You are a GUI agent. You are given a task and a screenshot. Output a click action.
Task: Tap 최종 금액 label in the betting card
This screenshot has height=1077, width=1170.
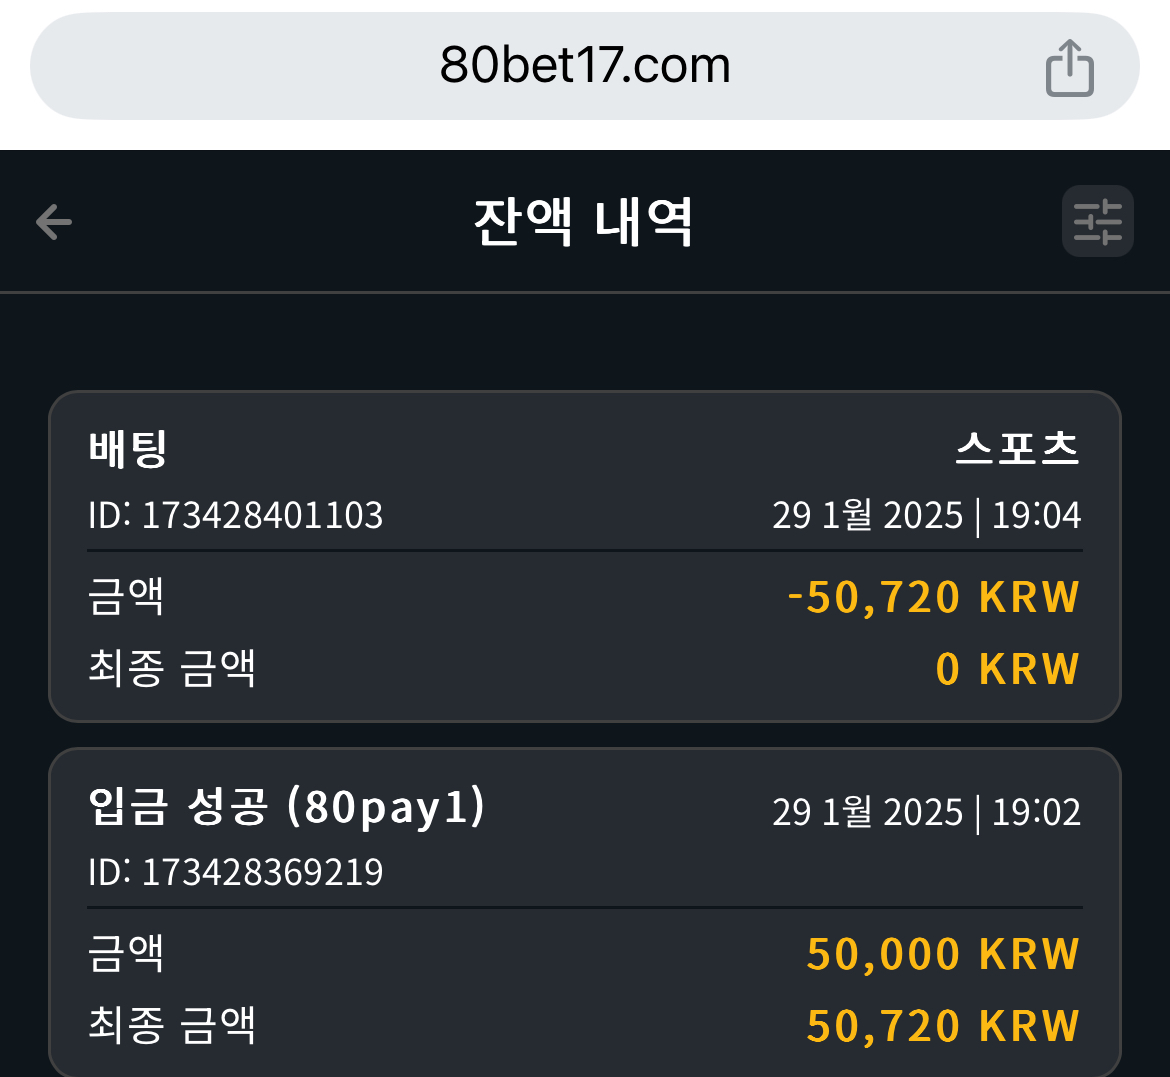[x=172, y=668]
